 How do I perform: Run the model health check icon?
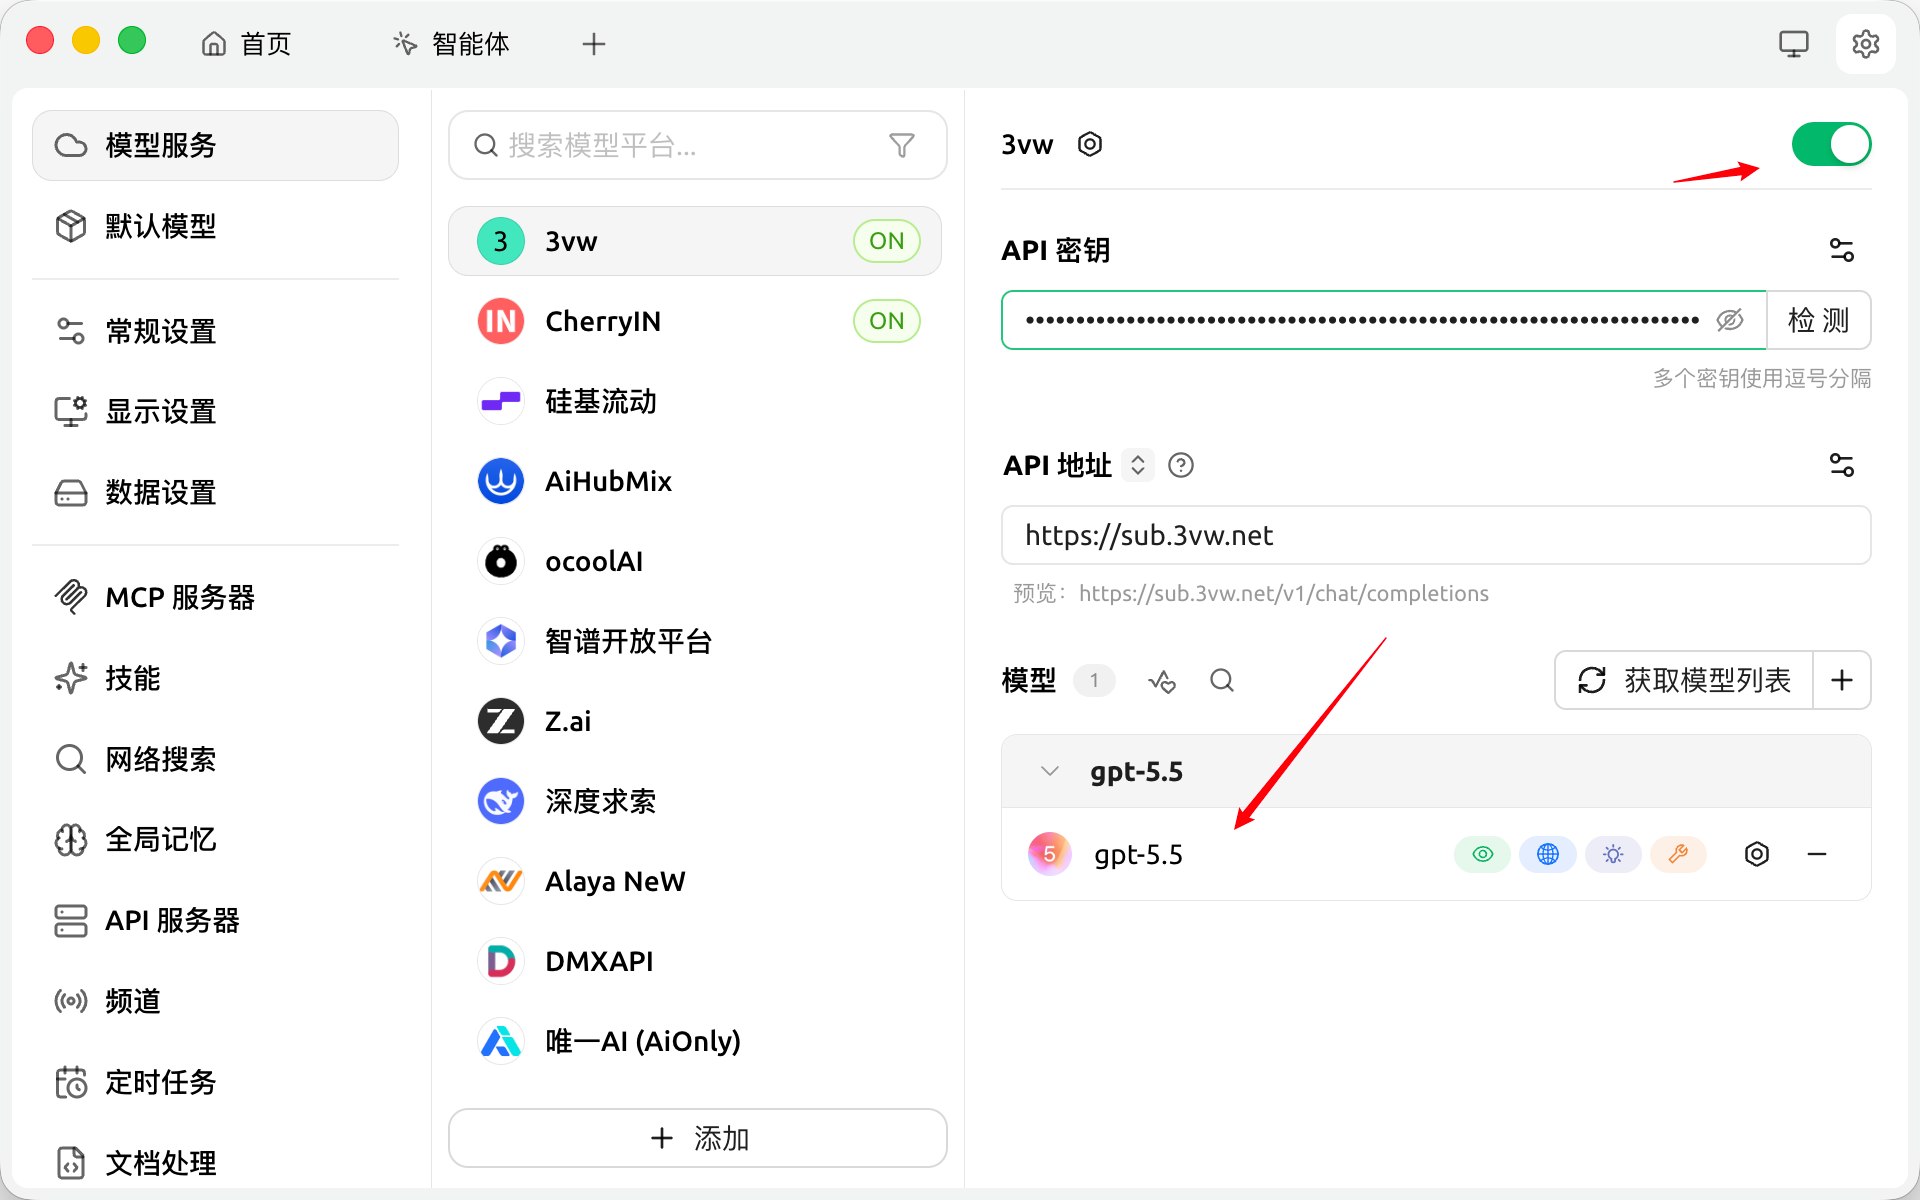pyautogui.click(x=1161, y=681)
